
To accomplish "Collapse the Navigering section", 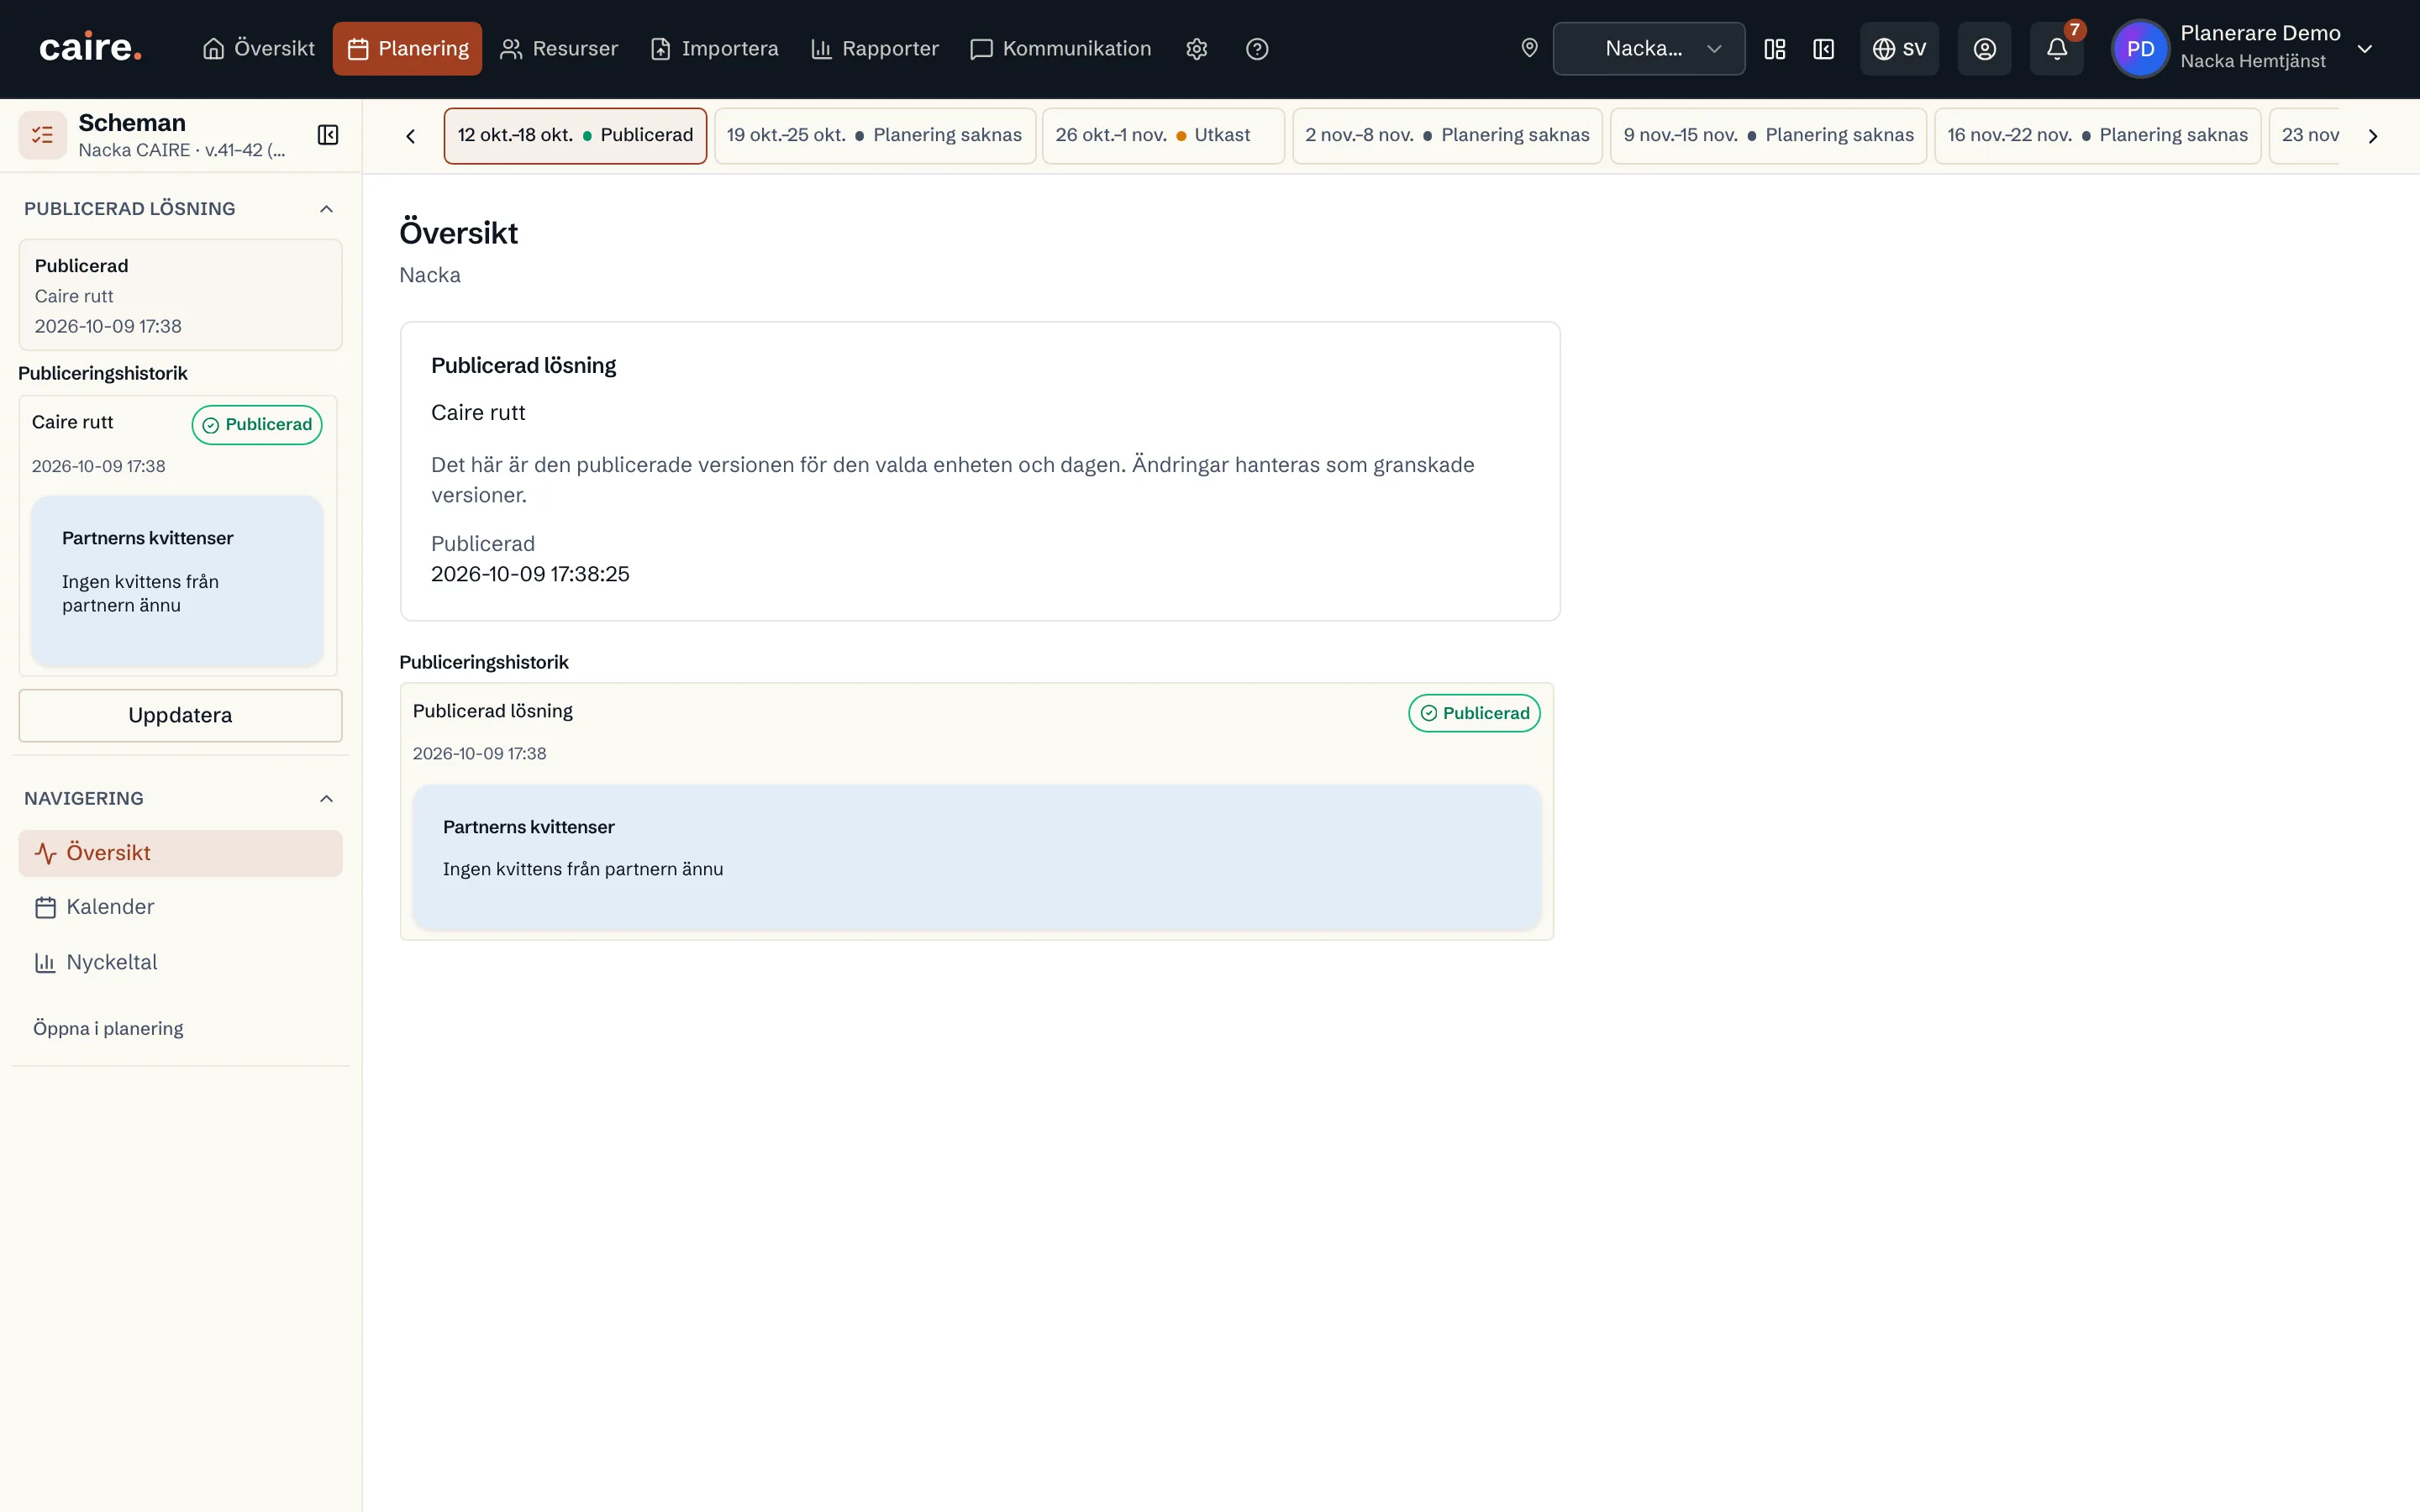I will [x=326, y=798].
